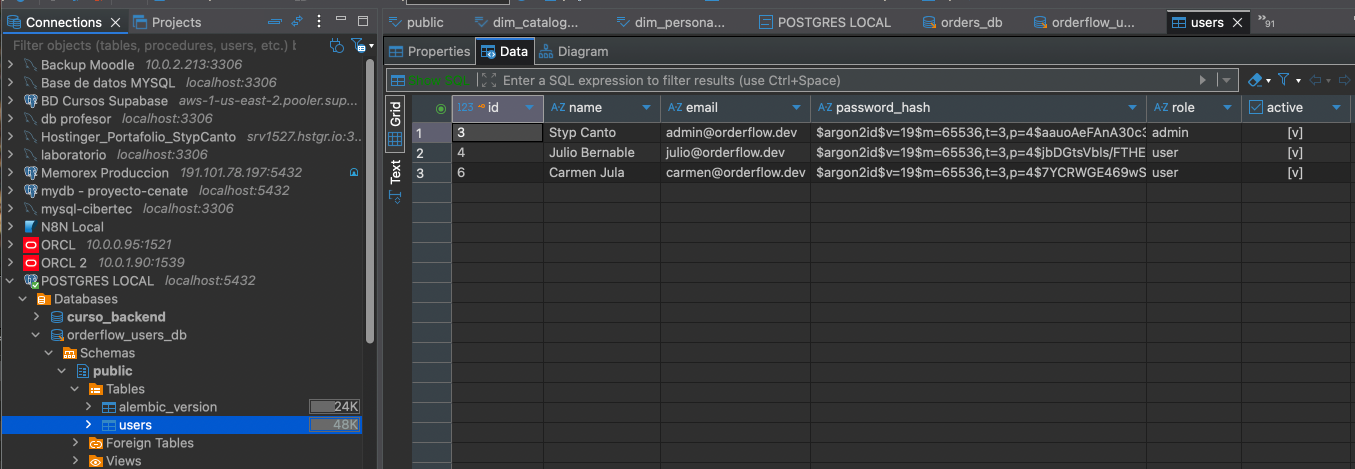The width and height of the screenshot is (1355, 469).
Task: Click the mysql-cibertec dolphin icon
Action: pyautogui.click(x=30, y=209)
